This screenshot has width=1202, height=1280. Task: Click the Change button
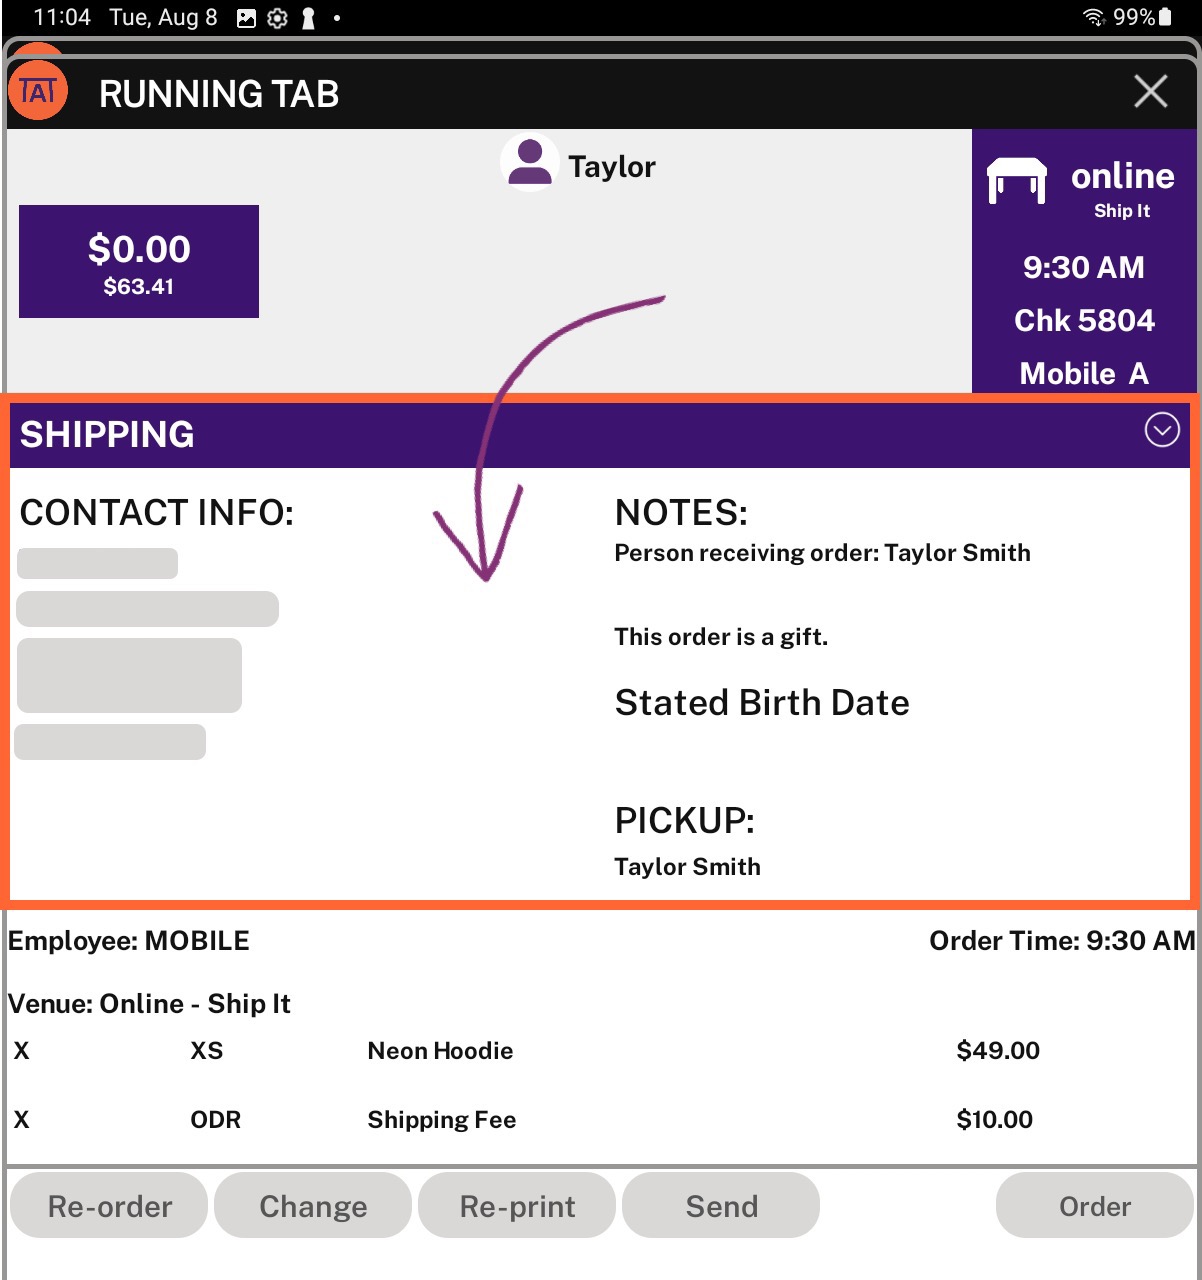point(313,1206)
